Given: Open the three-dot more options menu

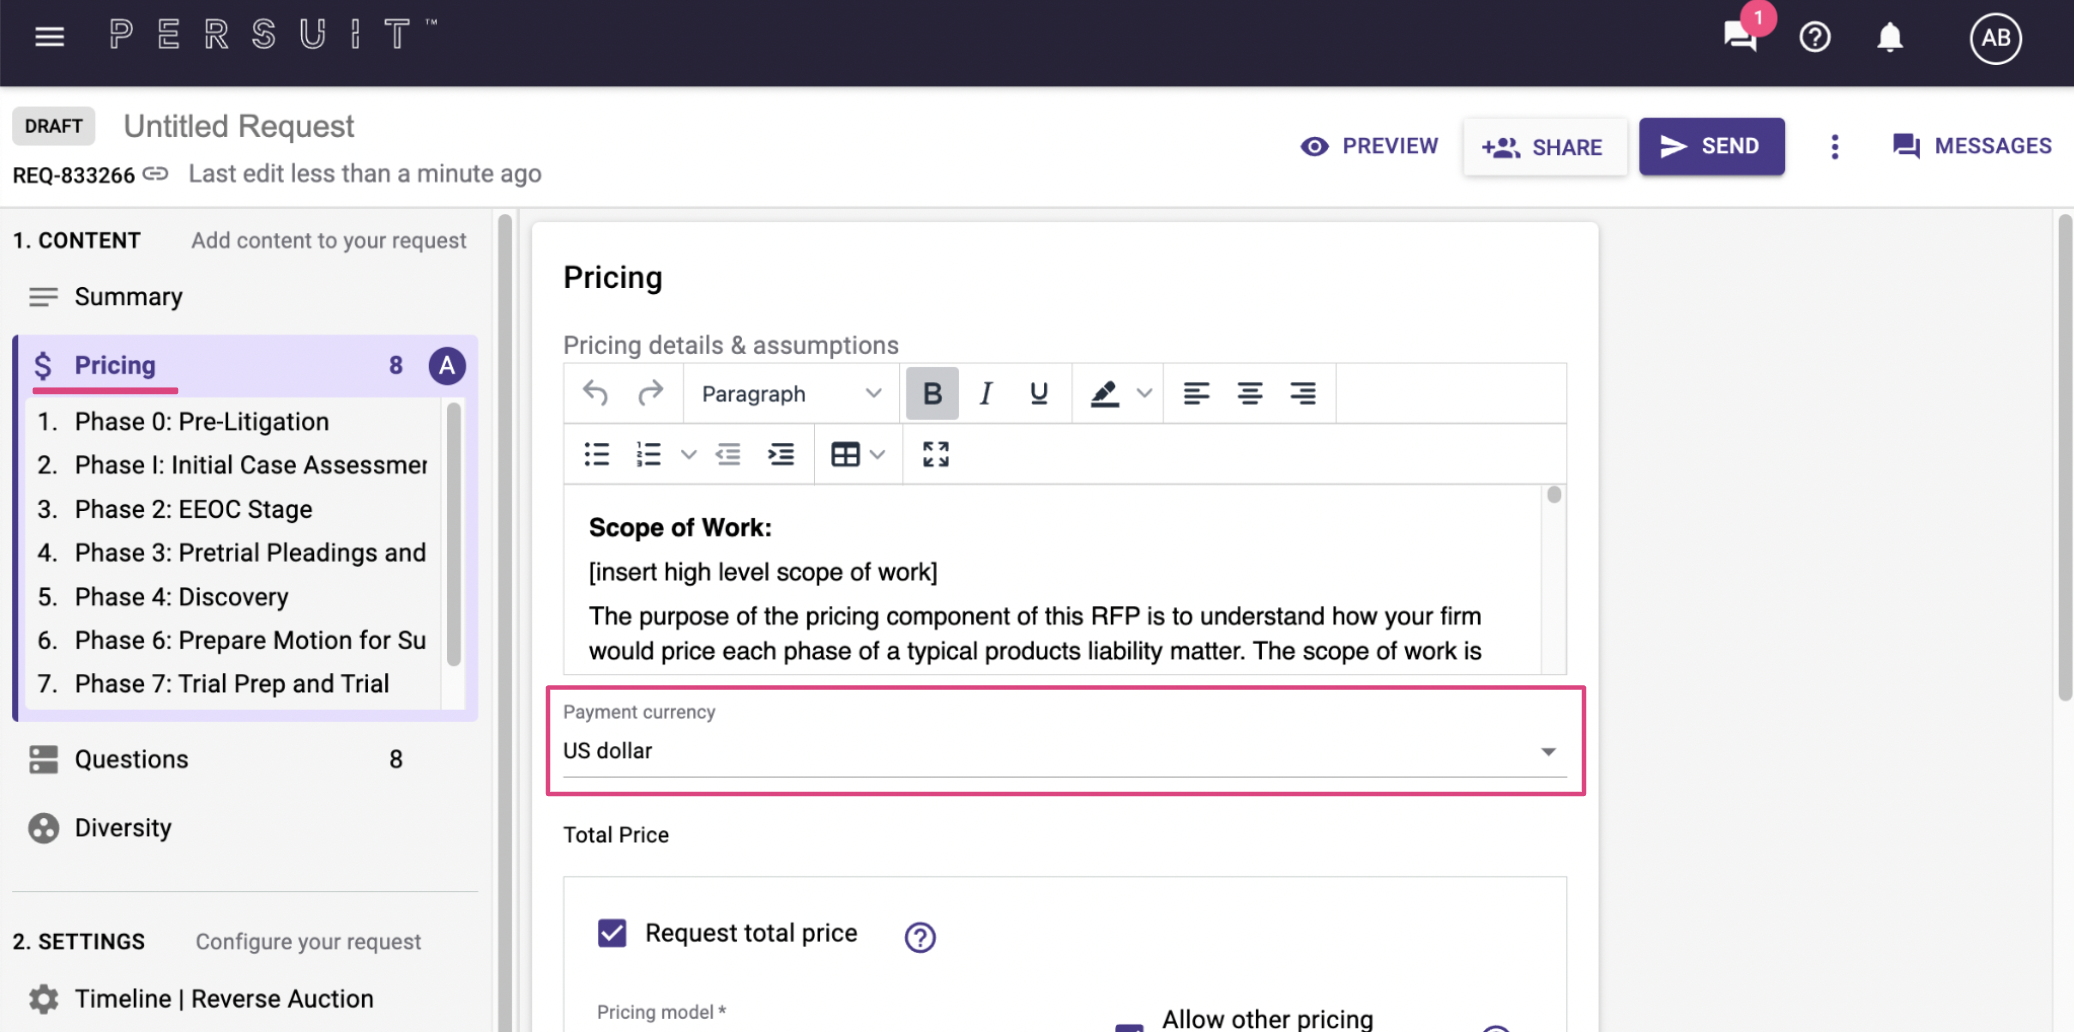Looking at the screenshot, I should click(1834, 147).
